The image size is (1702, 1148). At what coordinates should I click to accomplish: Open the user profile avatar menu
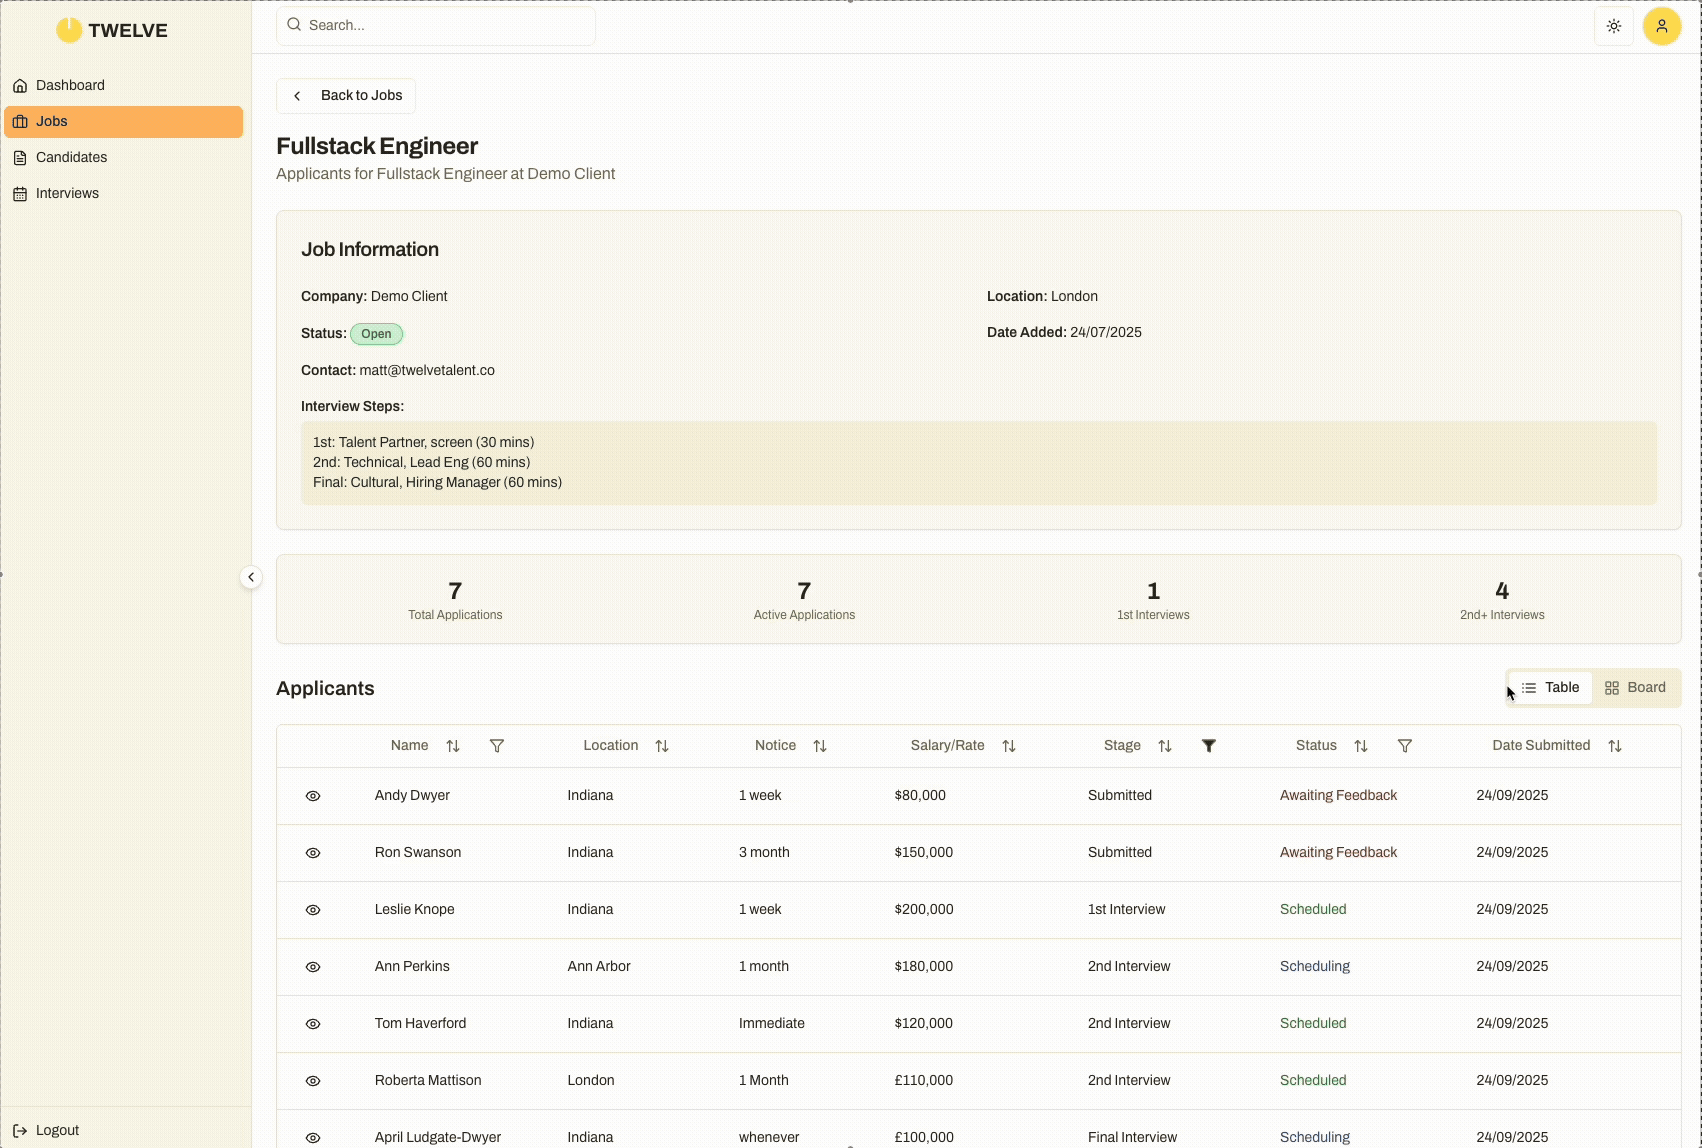pos(1661,26)
